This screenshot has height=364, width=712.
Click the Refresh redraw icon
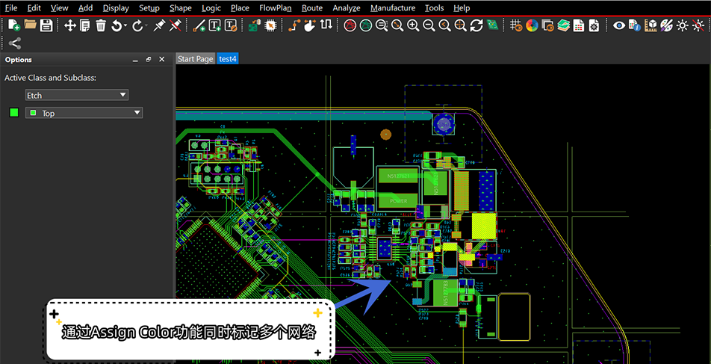[x=476, y=25]
